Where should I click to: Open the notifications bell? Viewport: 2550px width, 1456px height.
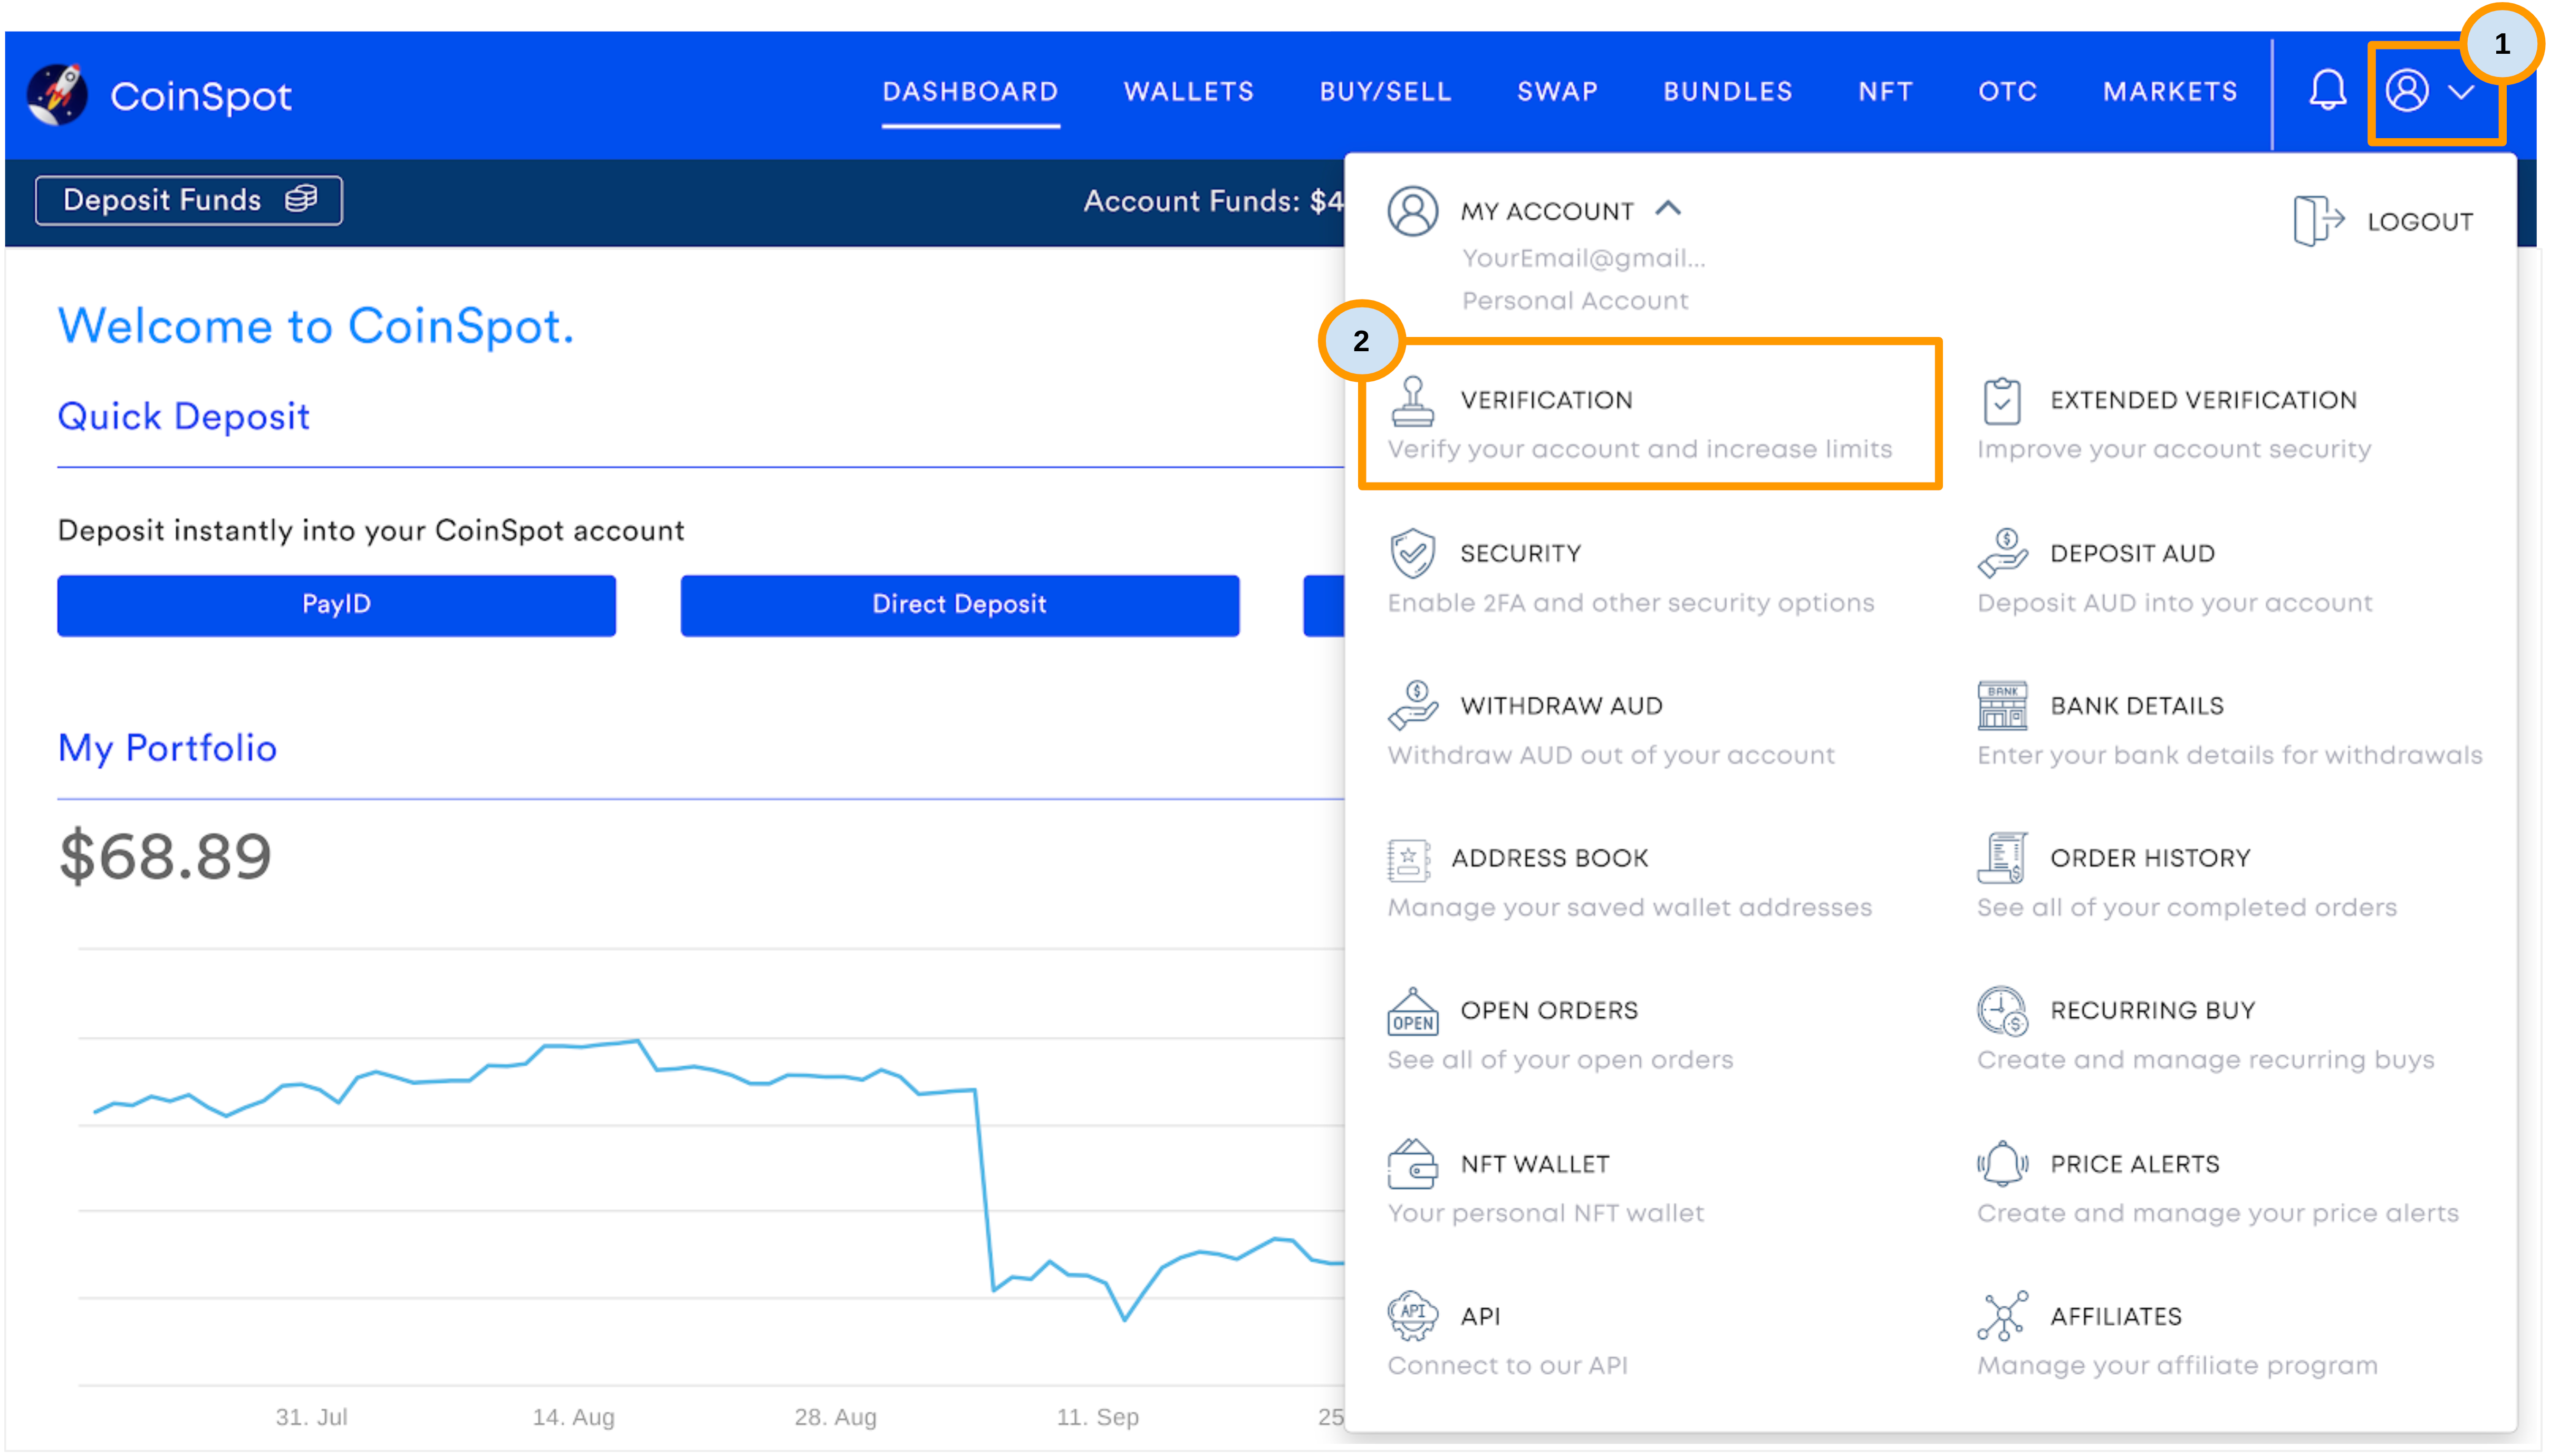pos(2327,91)
